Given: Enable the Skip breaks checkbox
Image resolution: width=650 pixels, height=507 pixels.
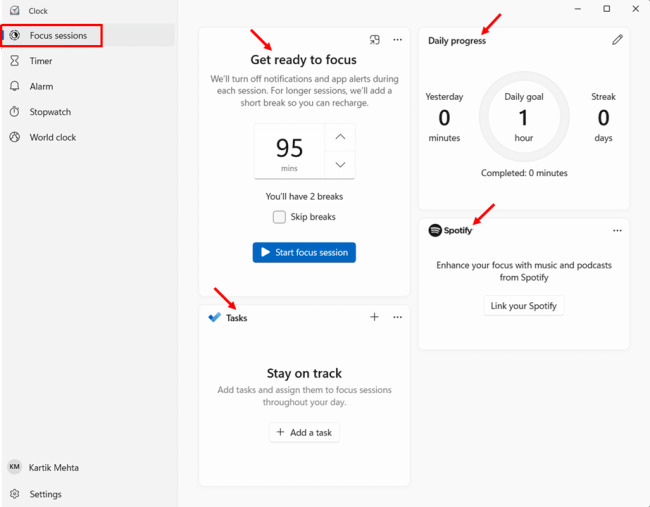Looking at the screenshot, I should point(279,217).
